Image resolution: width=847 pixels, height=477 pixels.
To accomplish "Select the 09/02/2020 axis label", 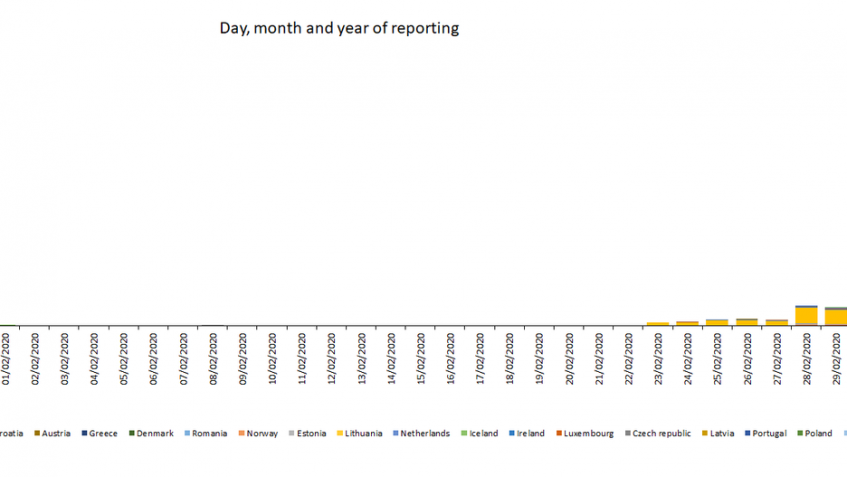I will [243, 359].
